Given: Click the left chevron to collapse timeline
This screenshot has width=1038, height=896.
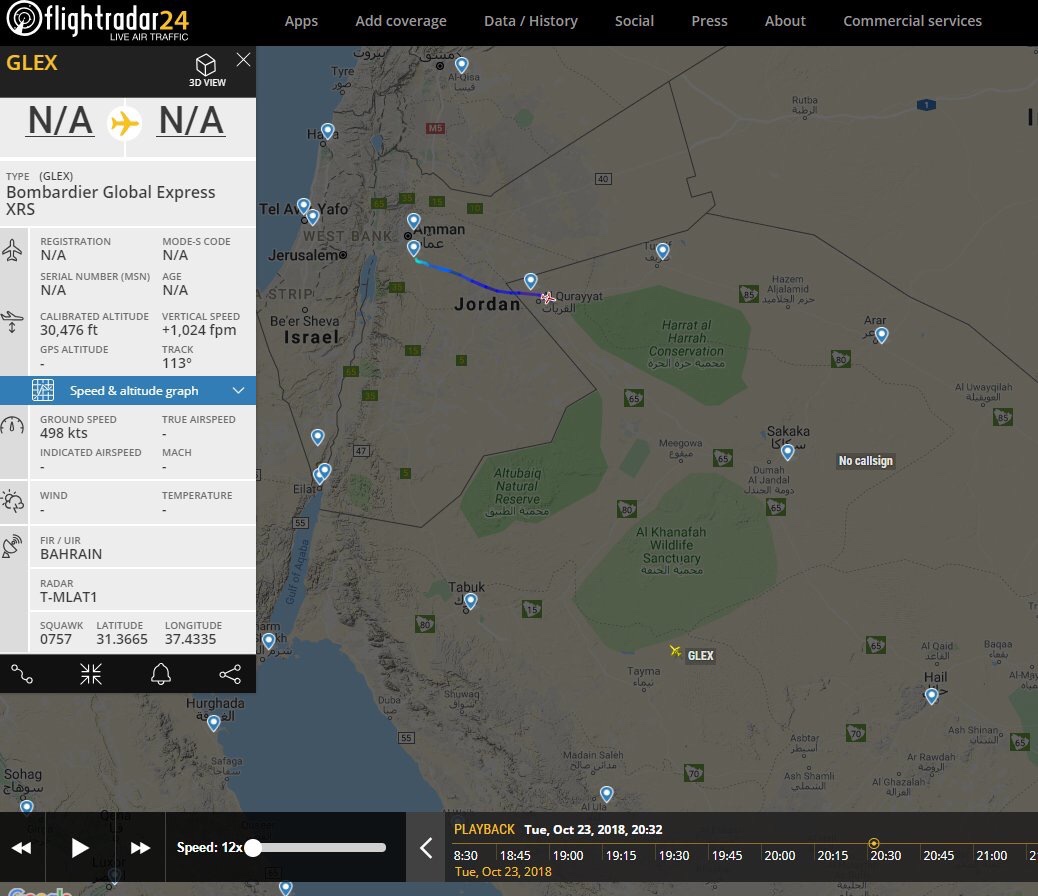Looking at the screenshot, I should coord(426,848).
